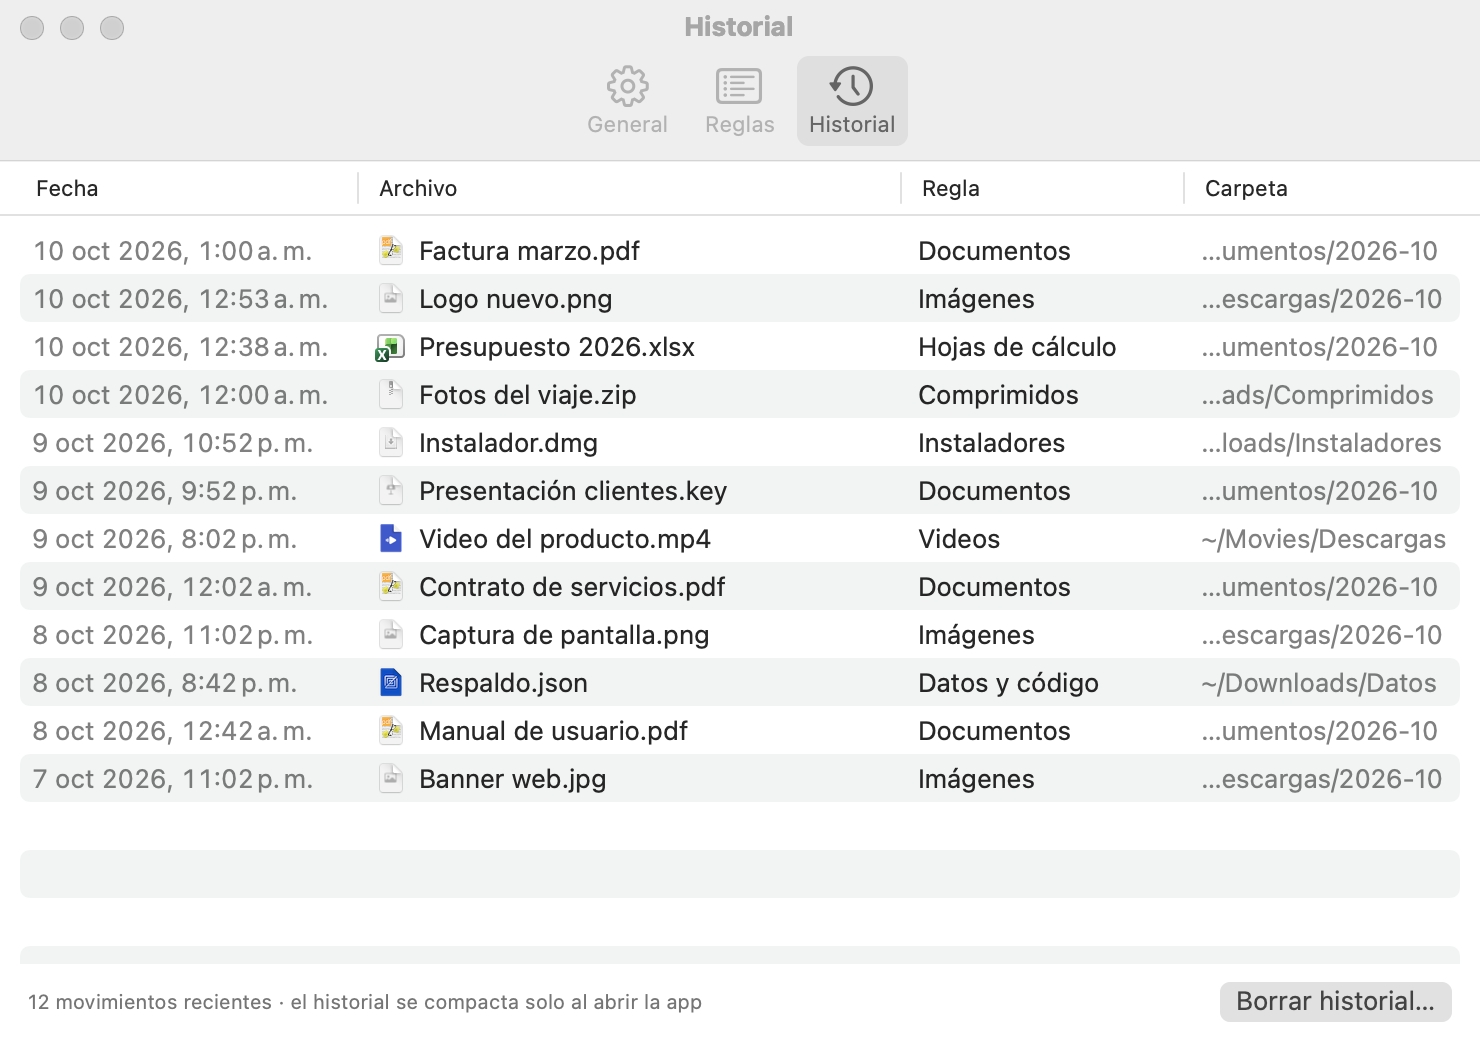Image resolution: width=1480 pixels, height=1040 pixels.
Task: Switch to the Reglas tab
Action: (x=739, y=101)
